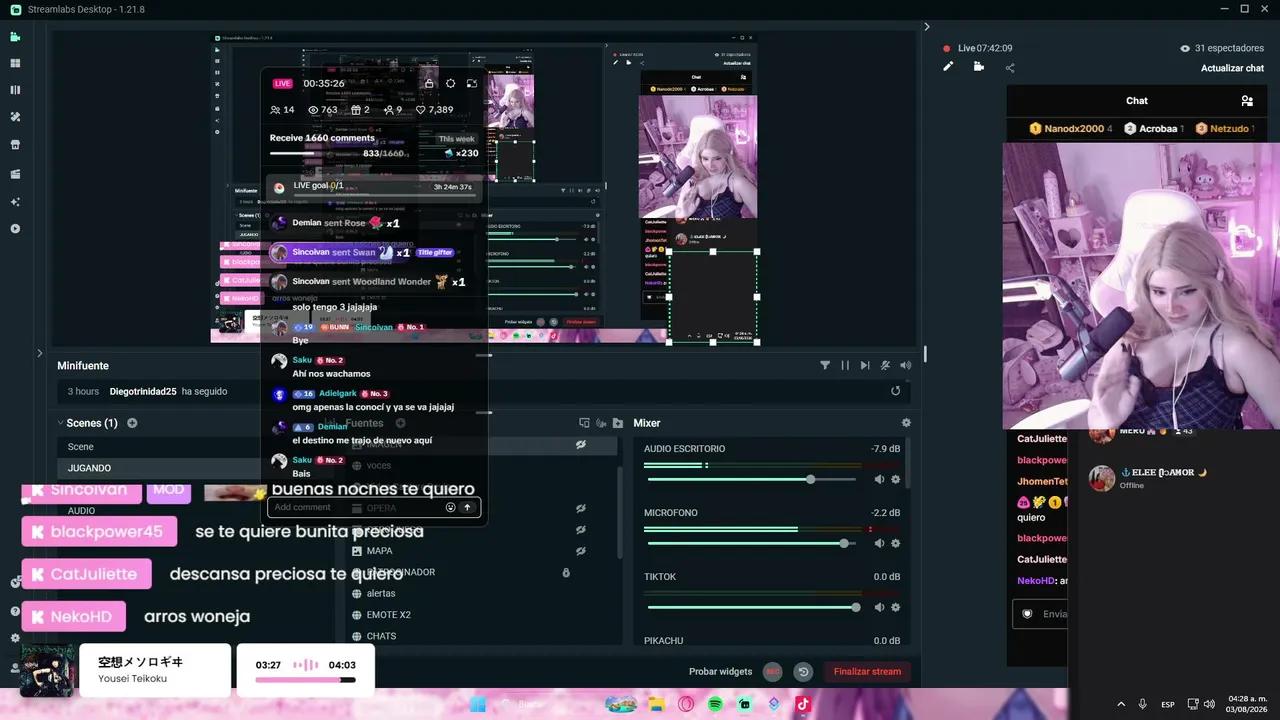
Task: Mute TIKTOK audio source
Action: (879, 608)
